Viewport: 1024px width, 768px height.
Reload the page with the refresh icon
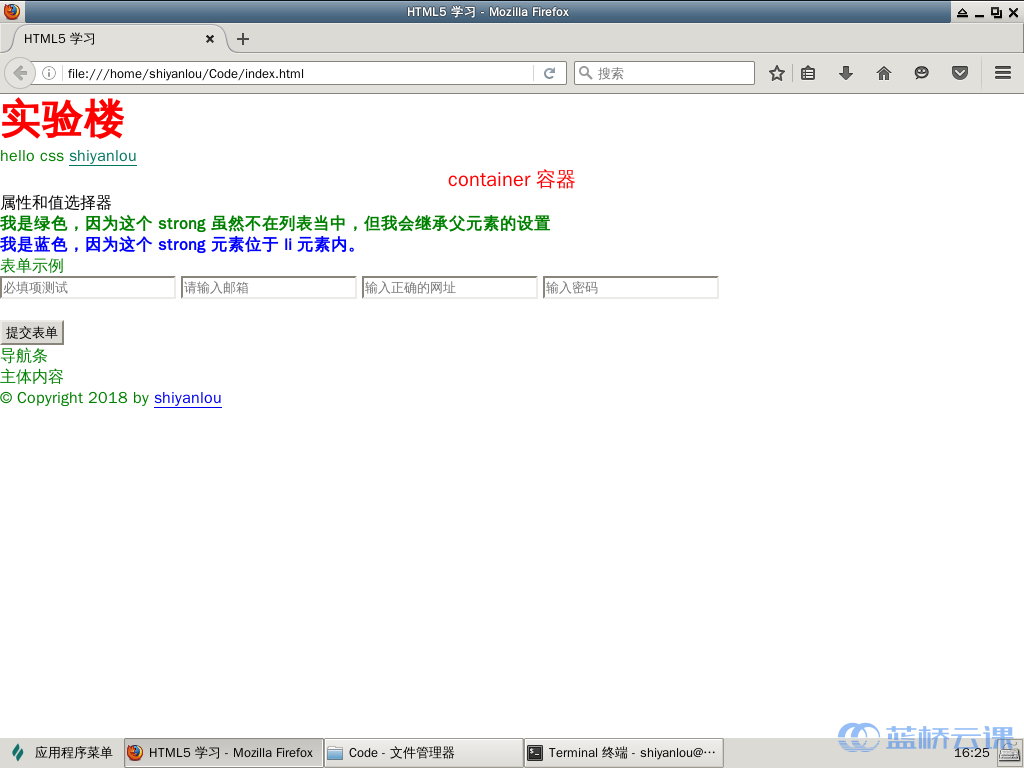click(x=549, y=73)
